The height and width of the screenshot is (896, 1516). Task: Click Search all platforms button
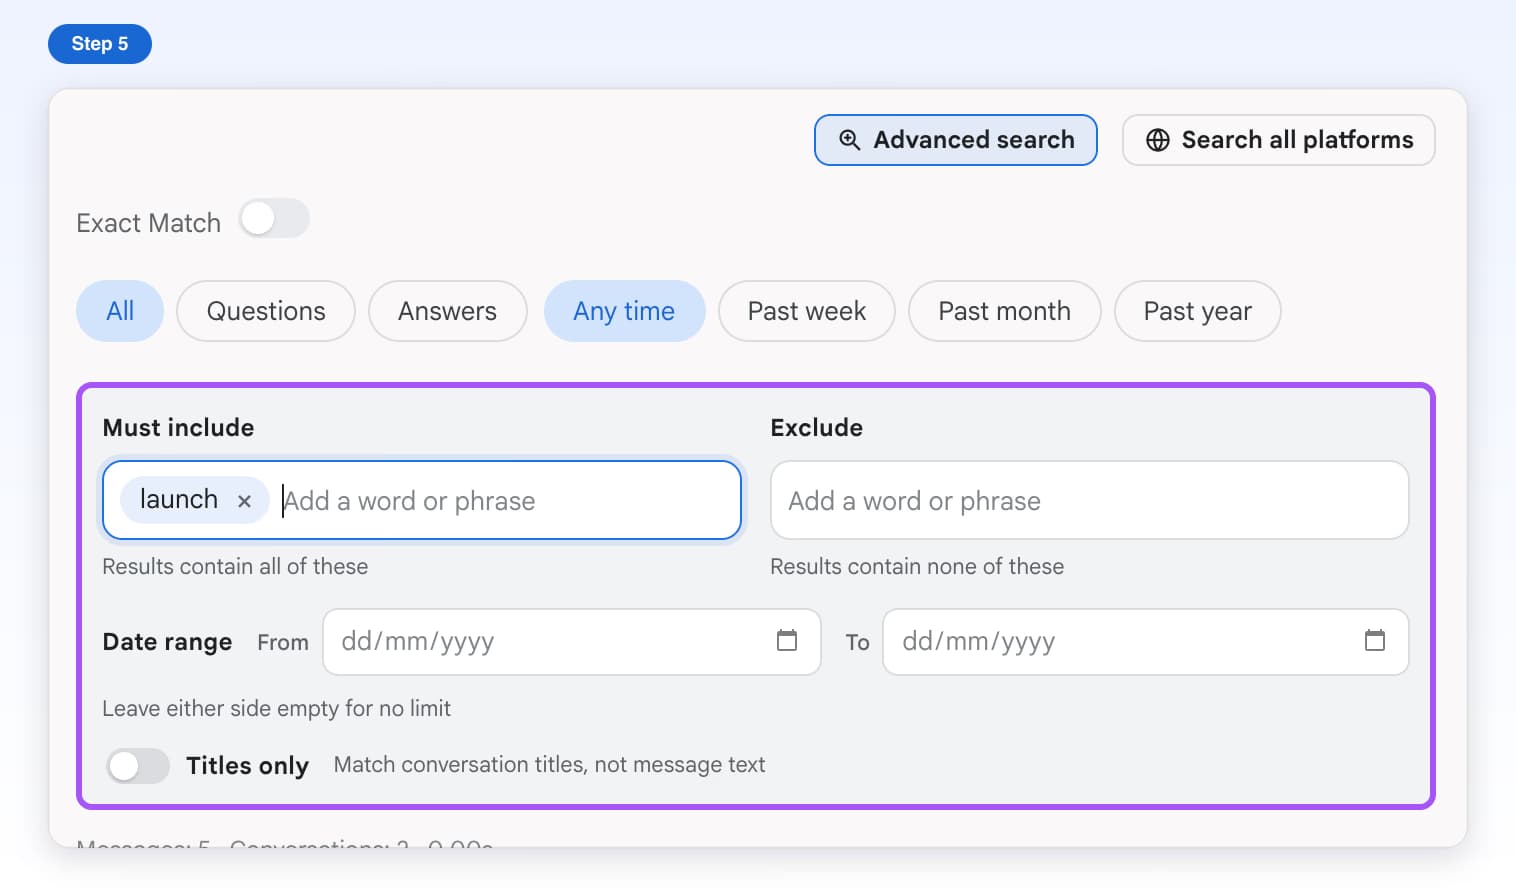tap(1279, 140)
